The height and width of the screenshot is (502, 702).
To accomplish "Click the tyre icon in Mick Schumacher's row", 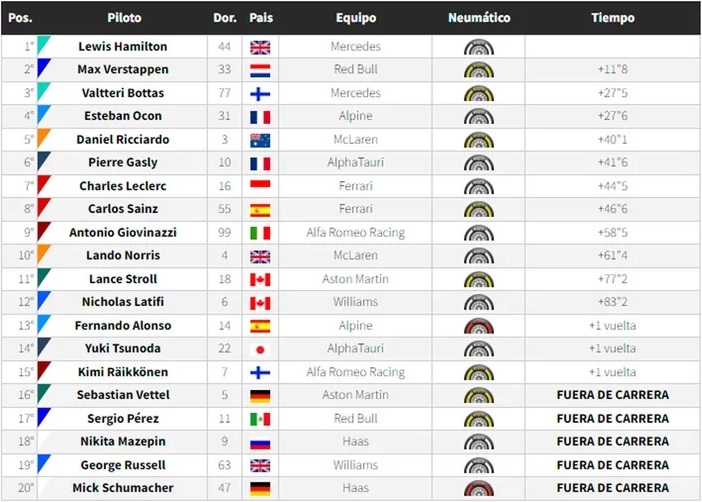I will [x=479, y=489].
